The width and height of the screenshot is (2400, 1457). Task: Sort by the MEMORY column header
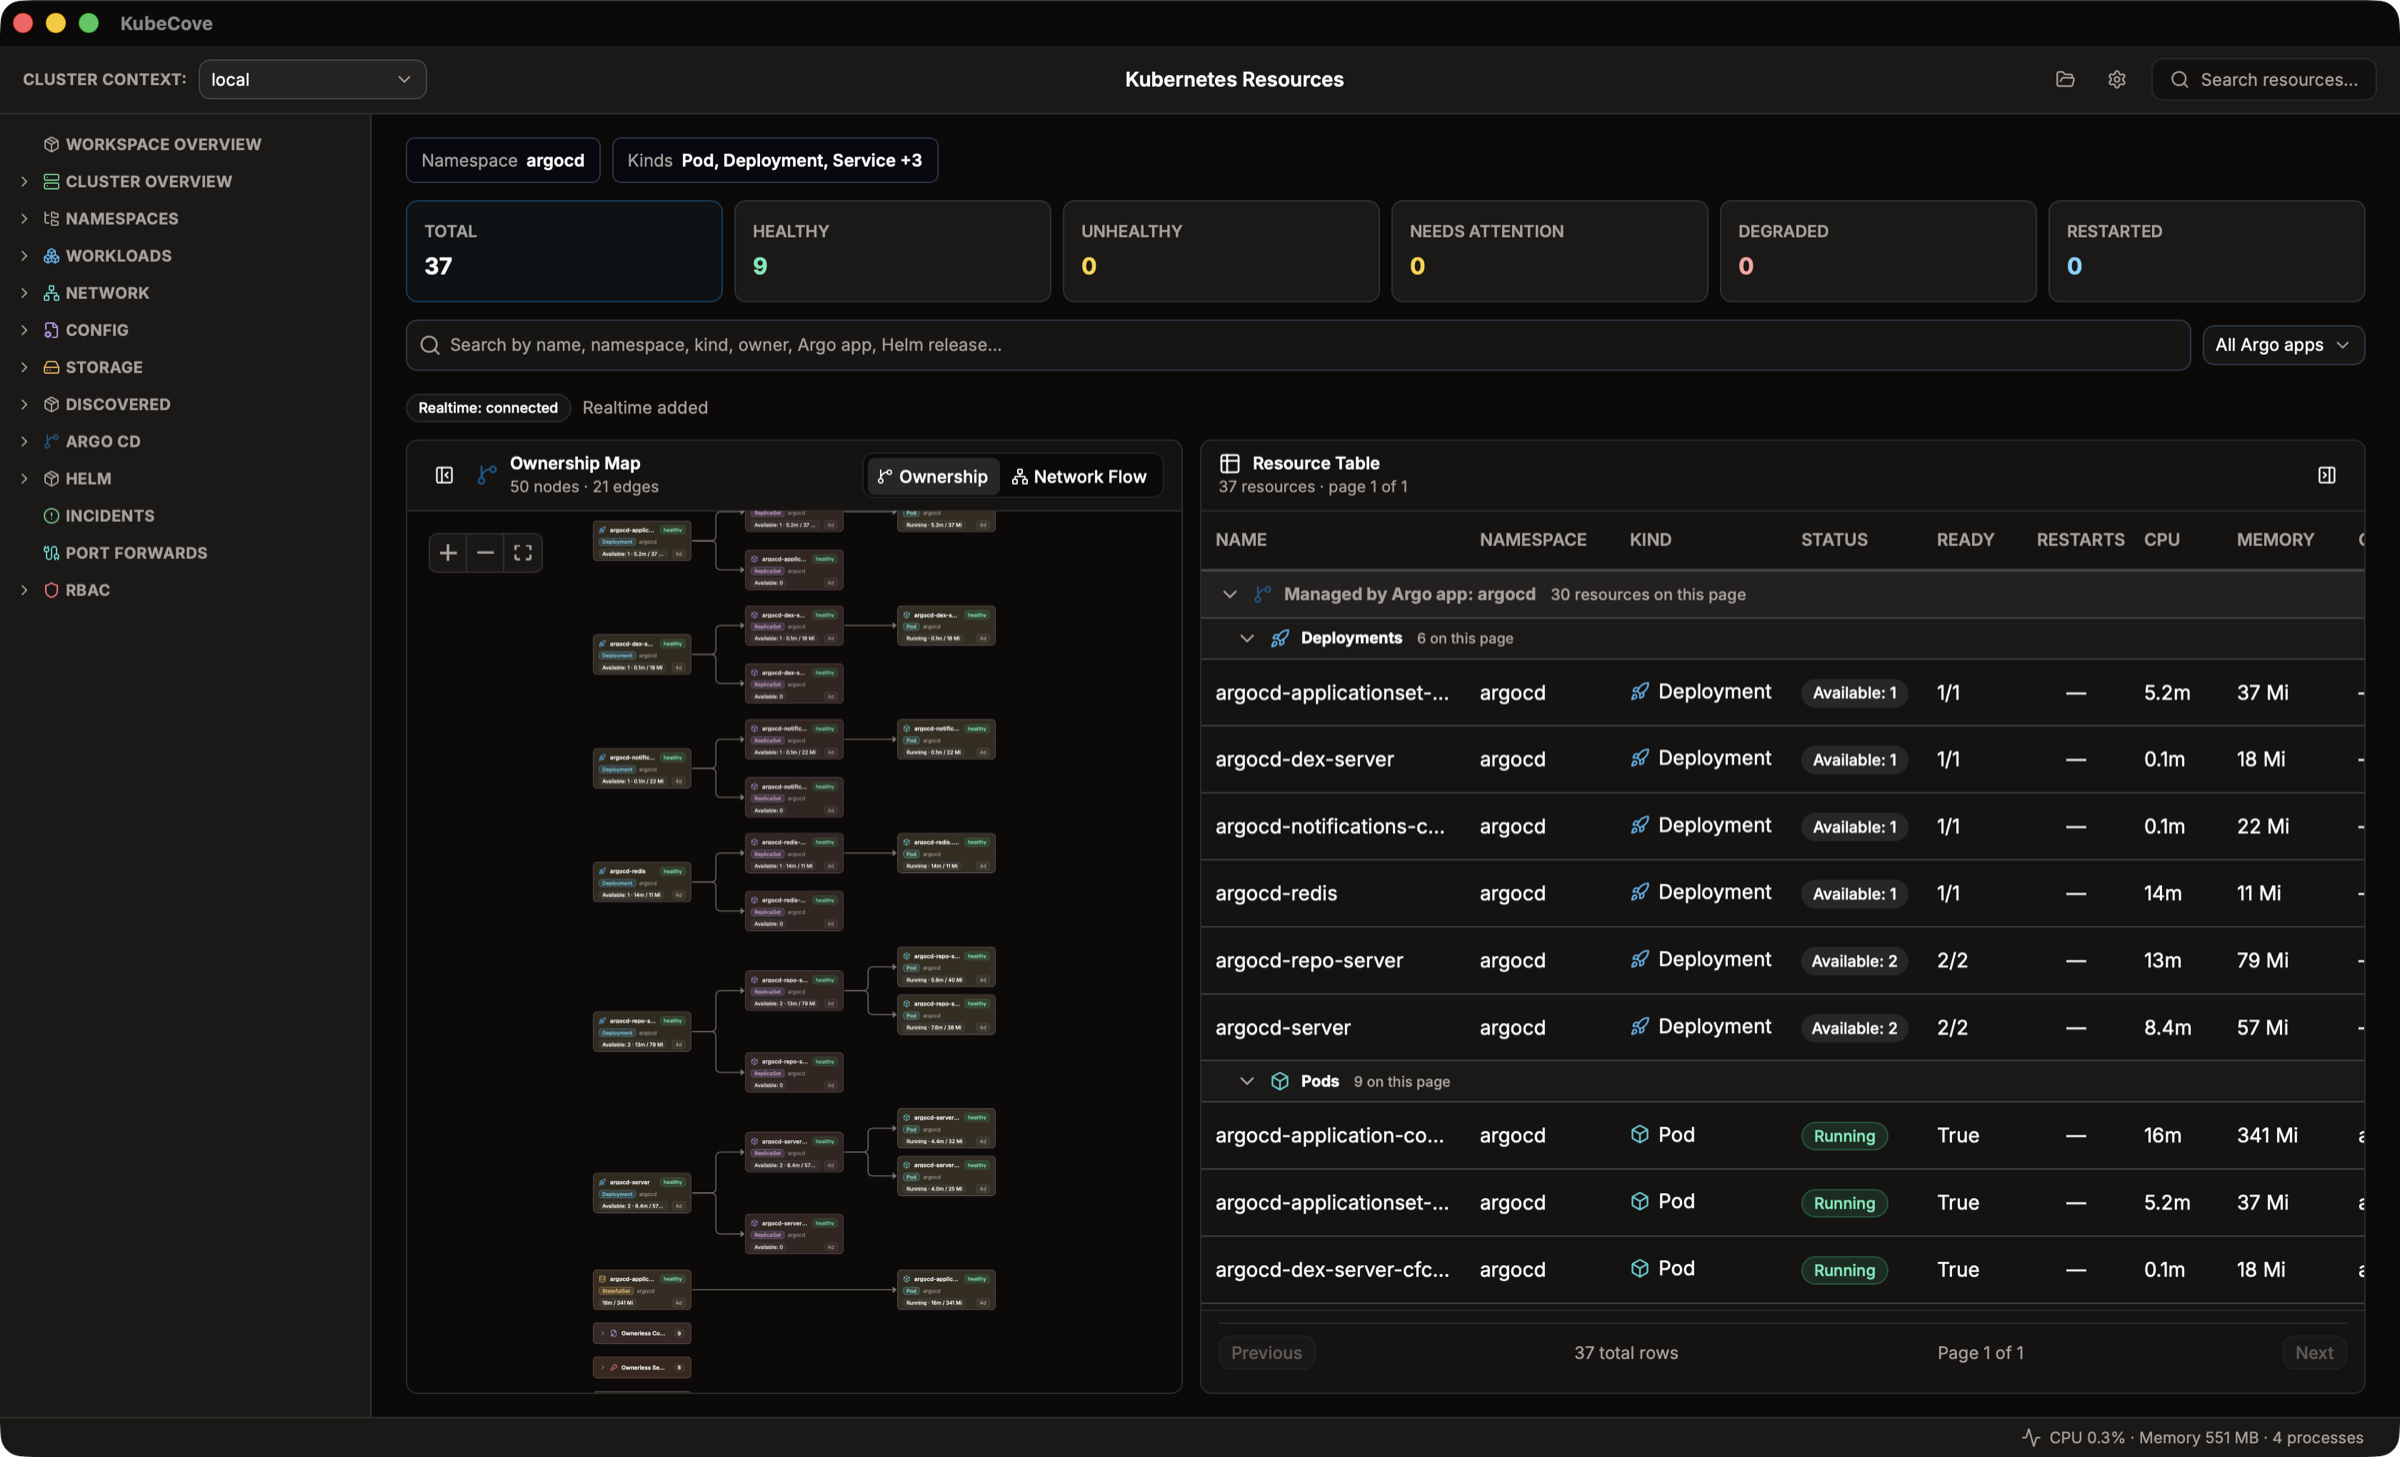pyautogui.click(x=2275, y=539)
